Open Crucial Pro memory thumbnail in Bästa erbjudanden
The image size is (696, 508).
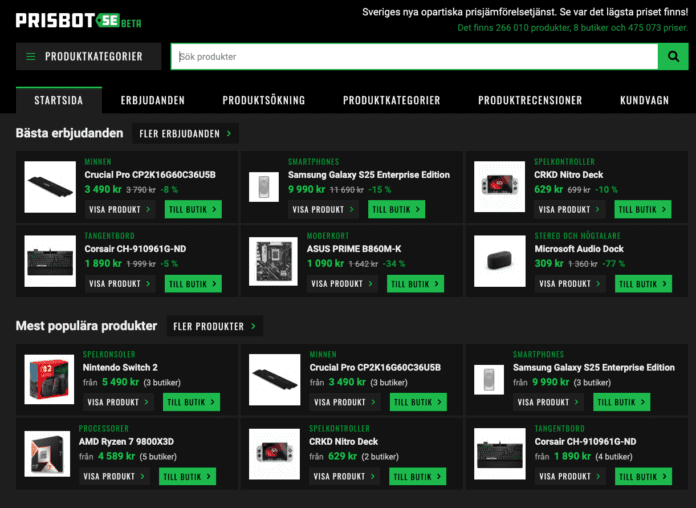[50, 187]
